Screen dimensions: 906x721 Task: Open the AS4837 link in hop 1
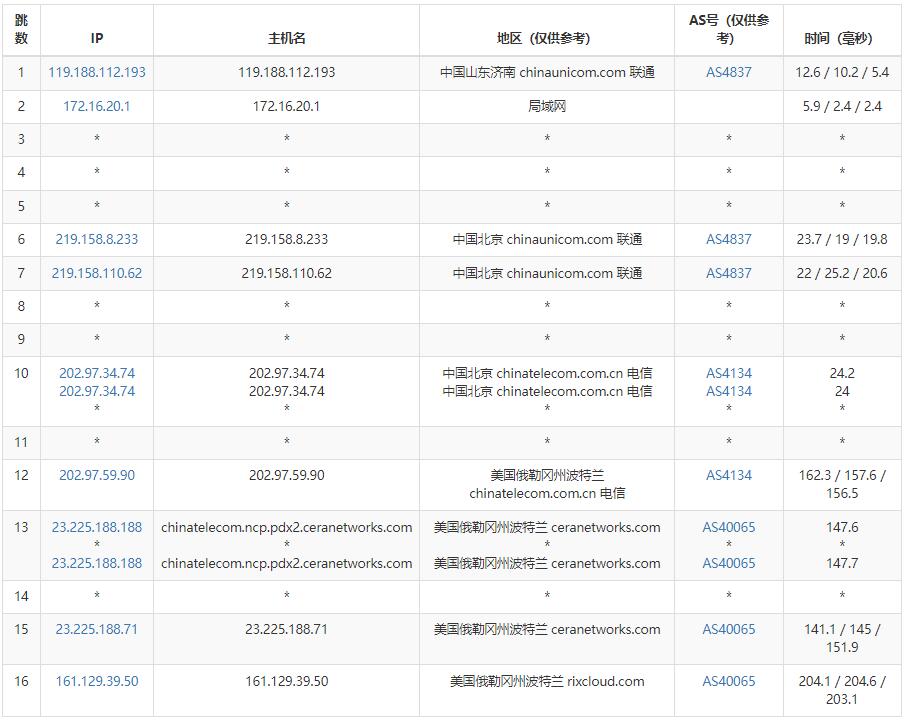[x=729, y=72]
